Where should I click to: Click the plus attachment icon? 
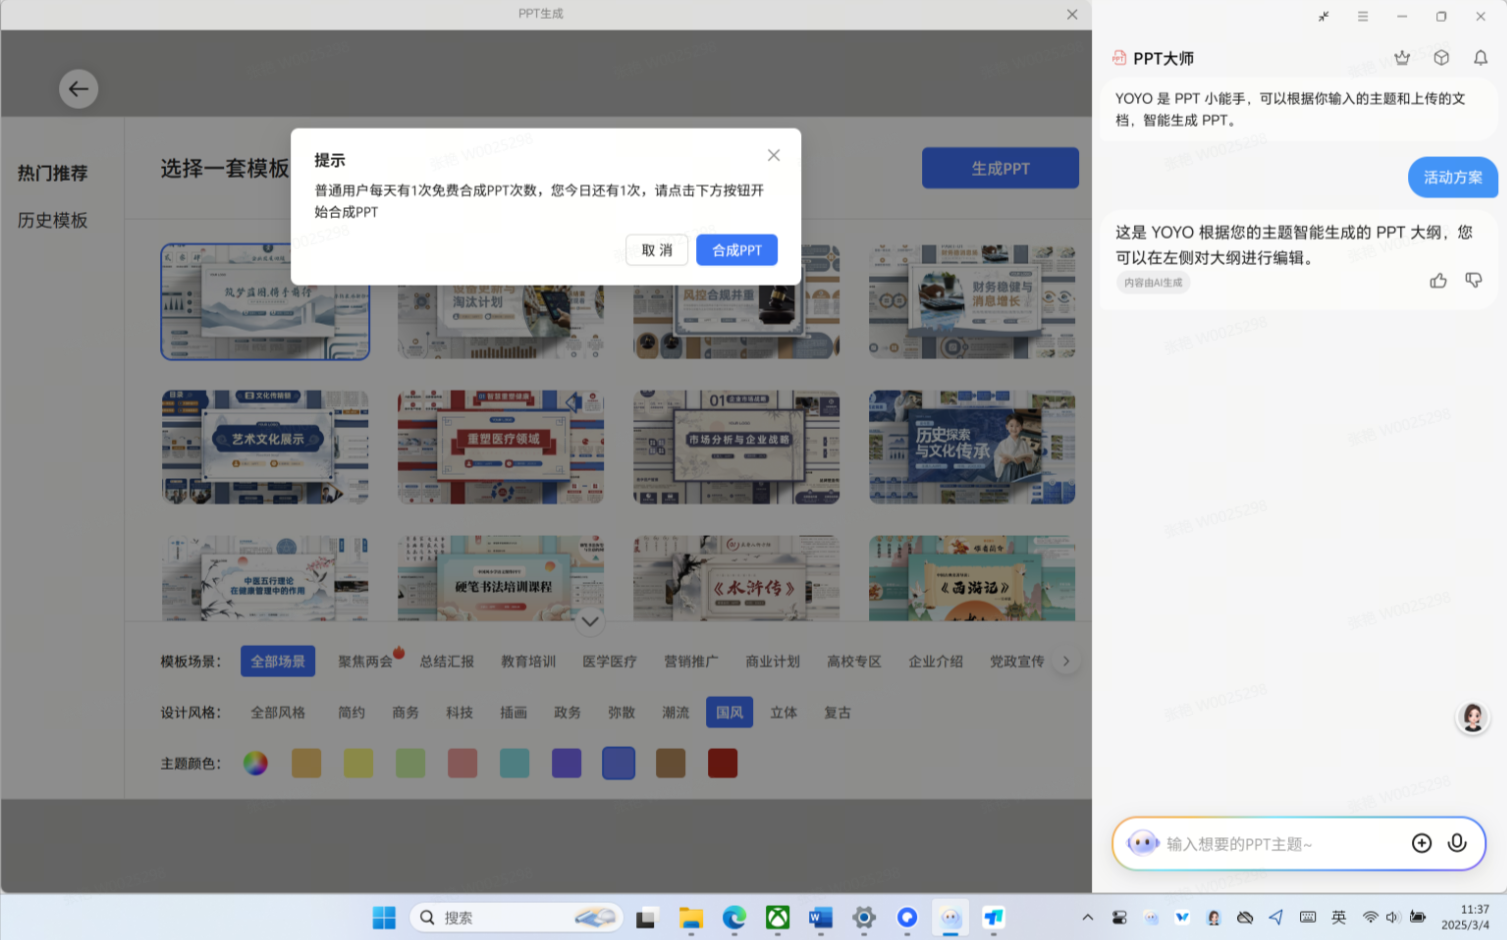click(1421, 843)
